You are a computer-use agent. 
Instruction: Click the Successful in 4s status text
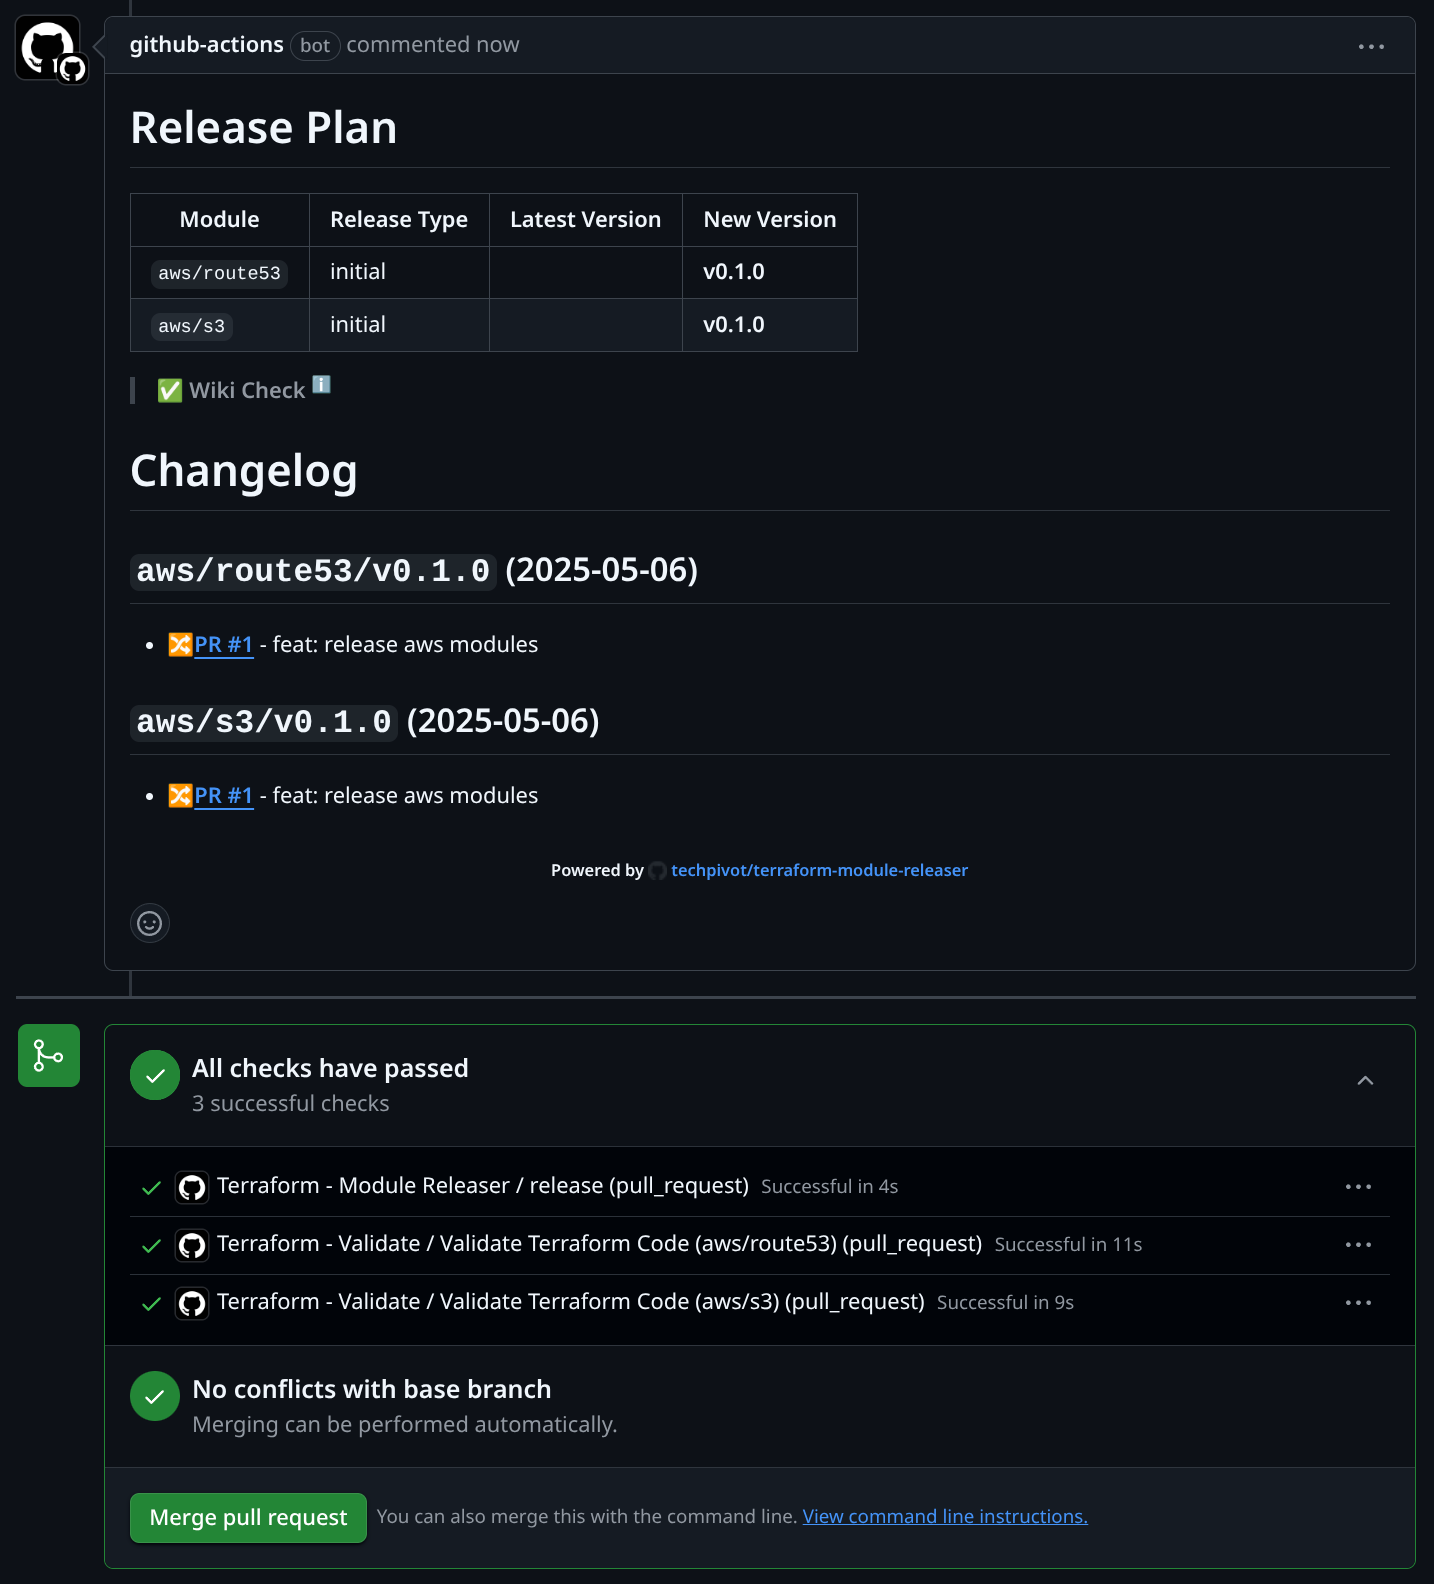coord(830,1187)
